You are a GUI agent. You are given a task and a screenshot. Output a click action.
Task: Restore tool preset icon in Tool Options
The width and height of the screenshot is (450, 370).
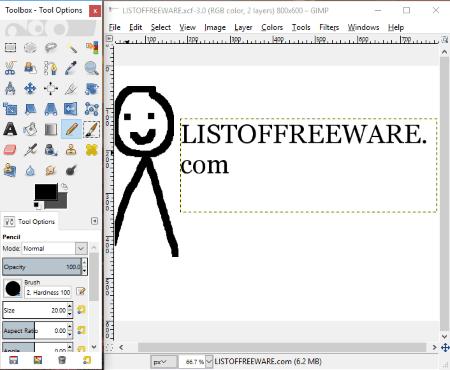tap(38, 360)
